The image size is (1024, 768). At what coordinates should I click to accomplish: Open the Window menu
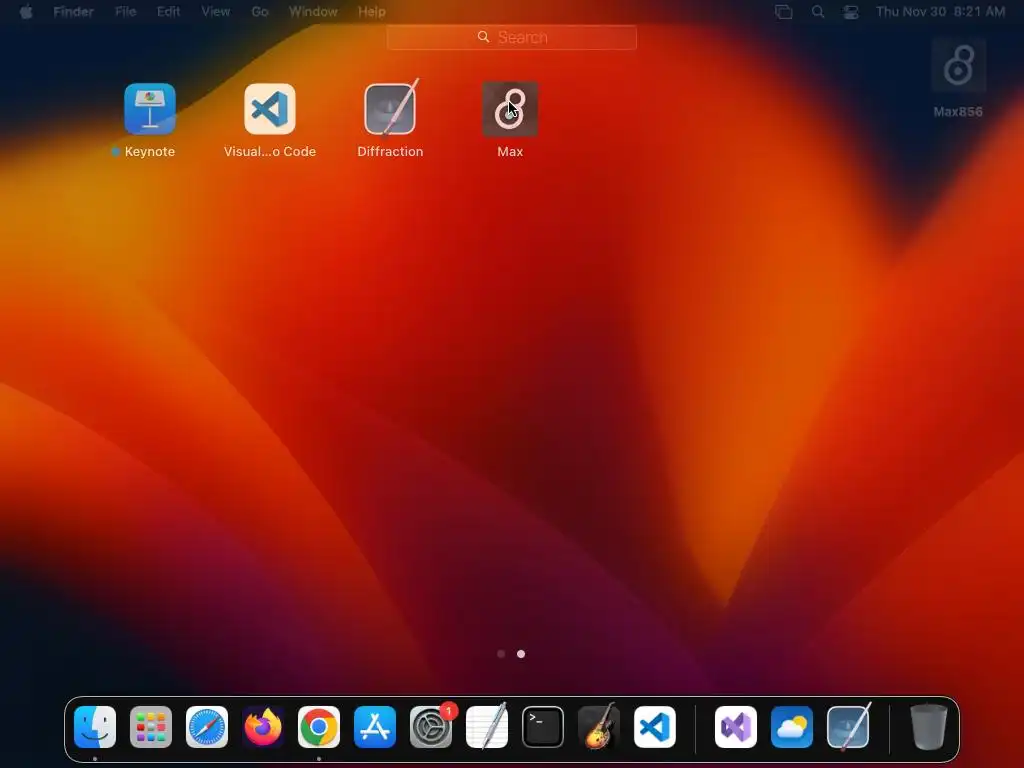[x=313, y=12]
